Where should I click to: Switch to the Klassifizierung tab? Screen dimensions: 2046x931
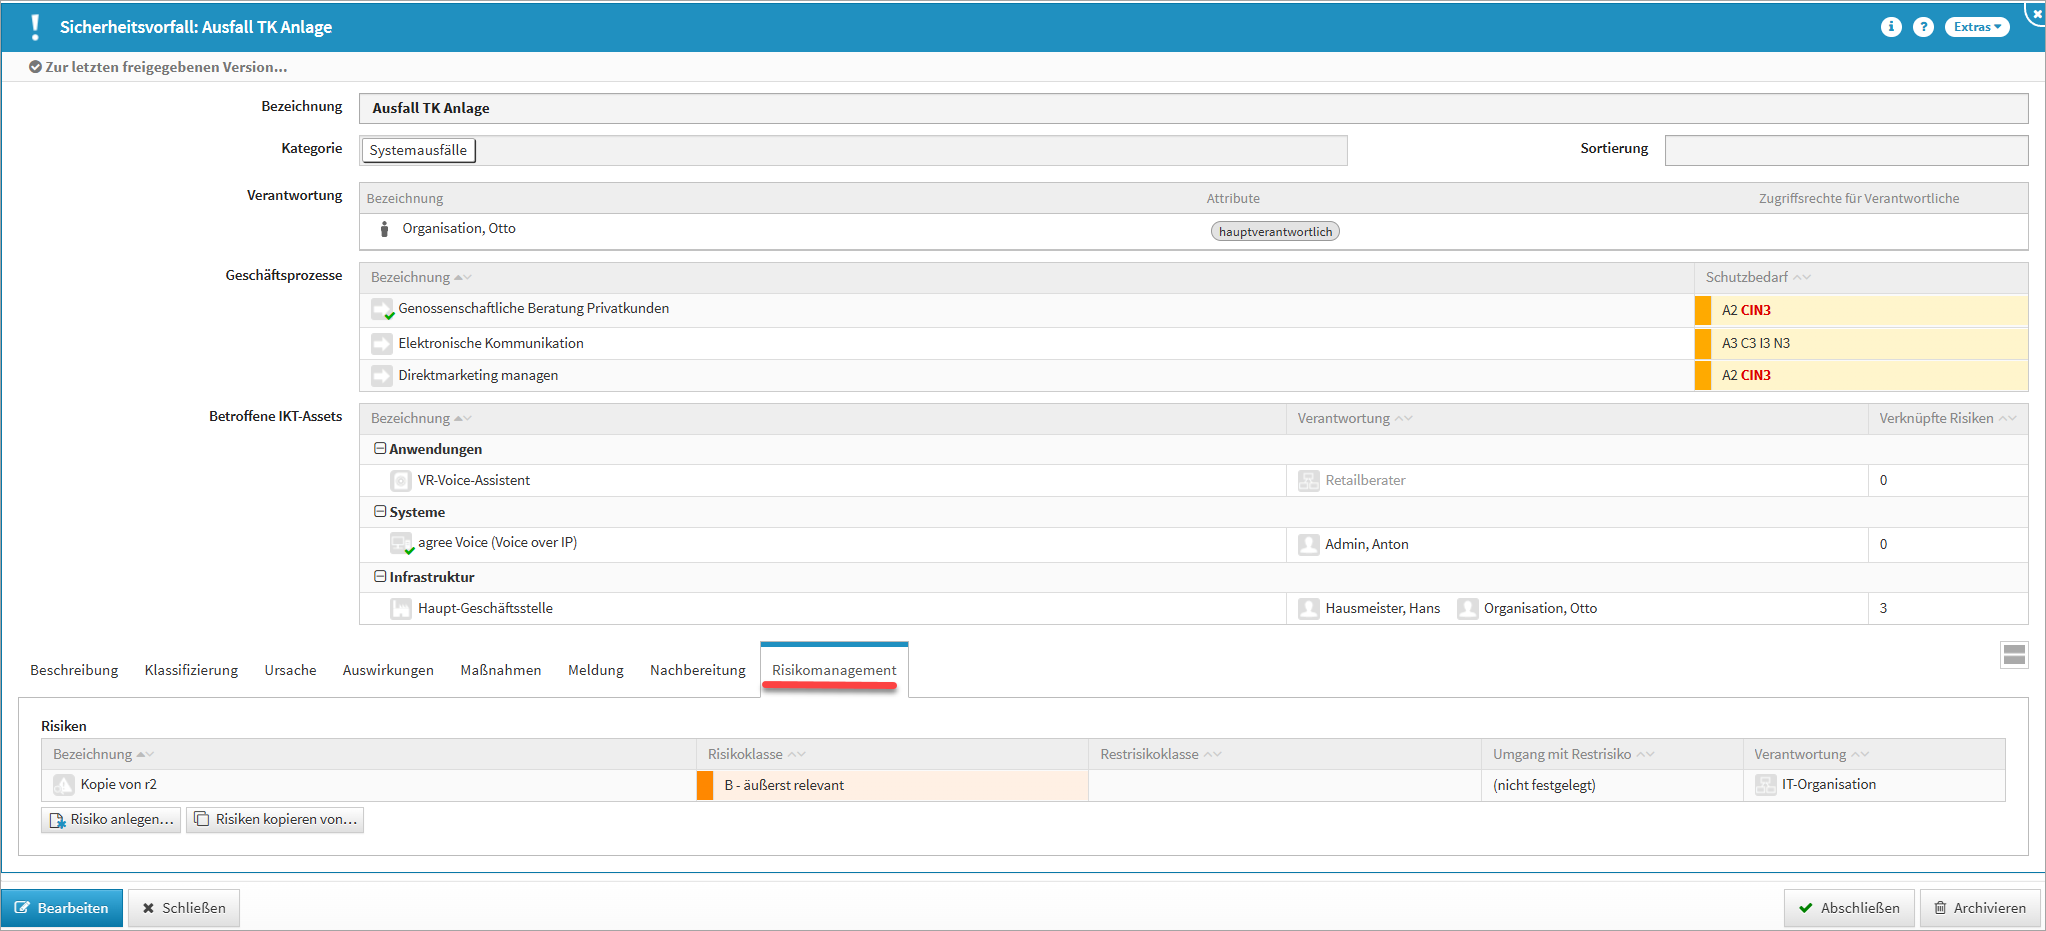[191, 670]
